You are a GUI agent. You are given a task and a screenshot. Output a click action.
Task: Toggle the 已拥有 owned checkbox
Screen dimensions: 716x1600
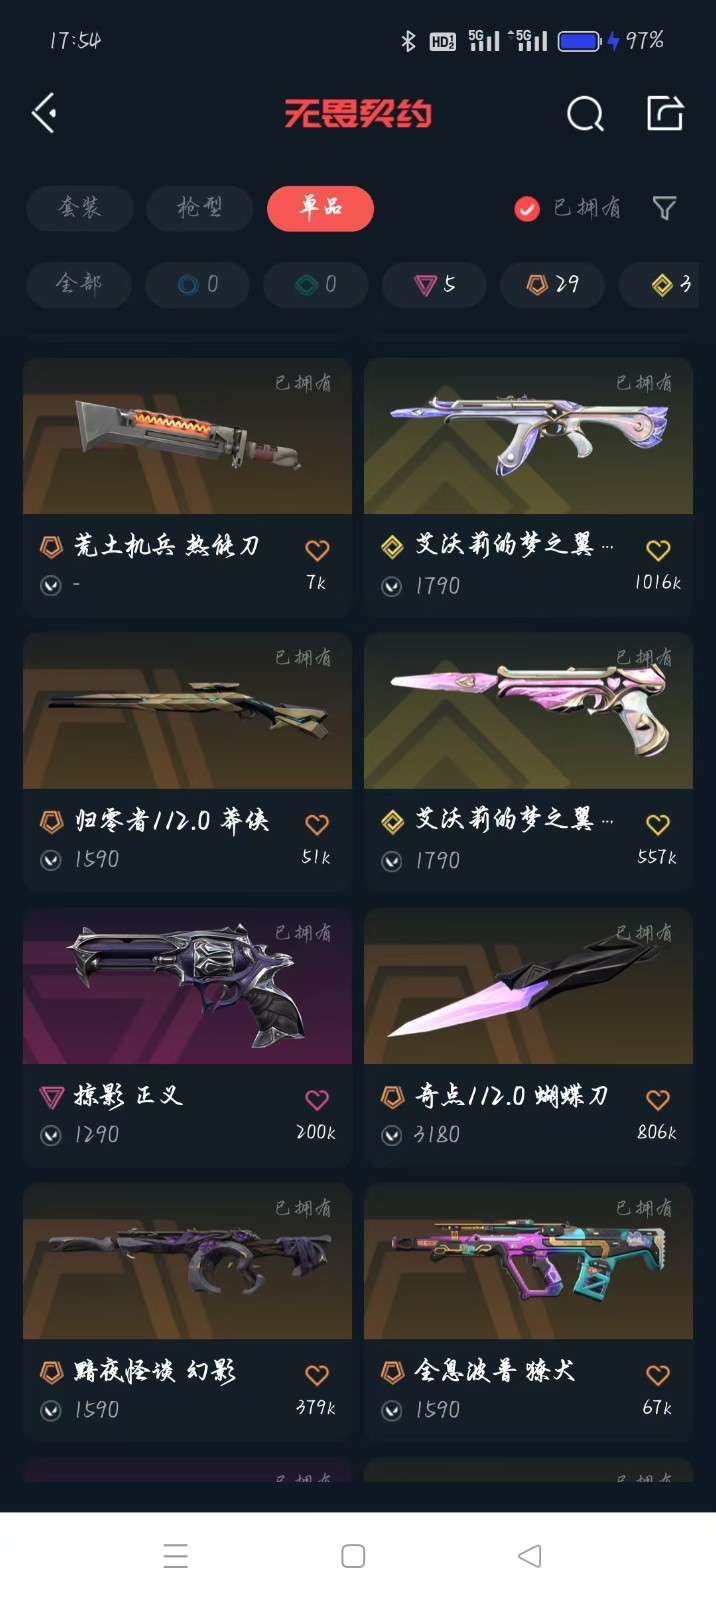(527, 208)
